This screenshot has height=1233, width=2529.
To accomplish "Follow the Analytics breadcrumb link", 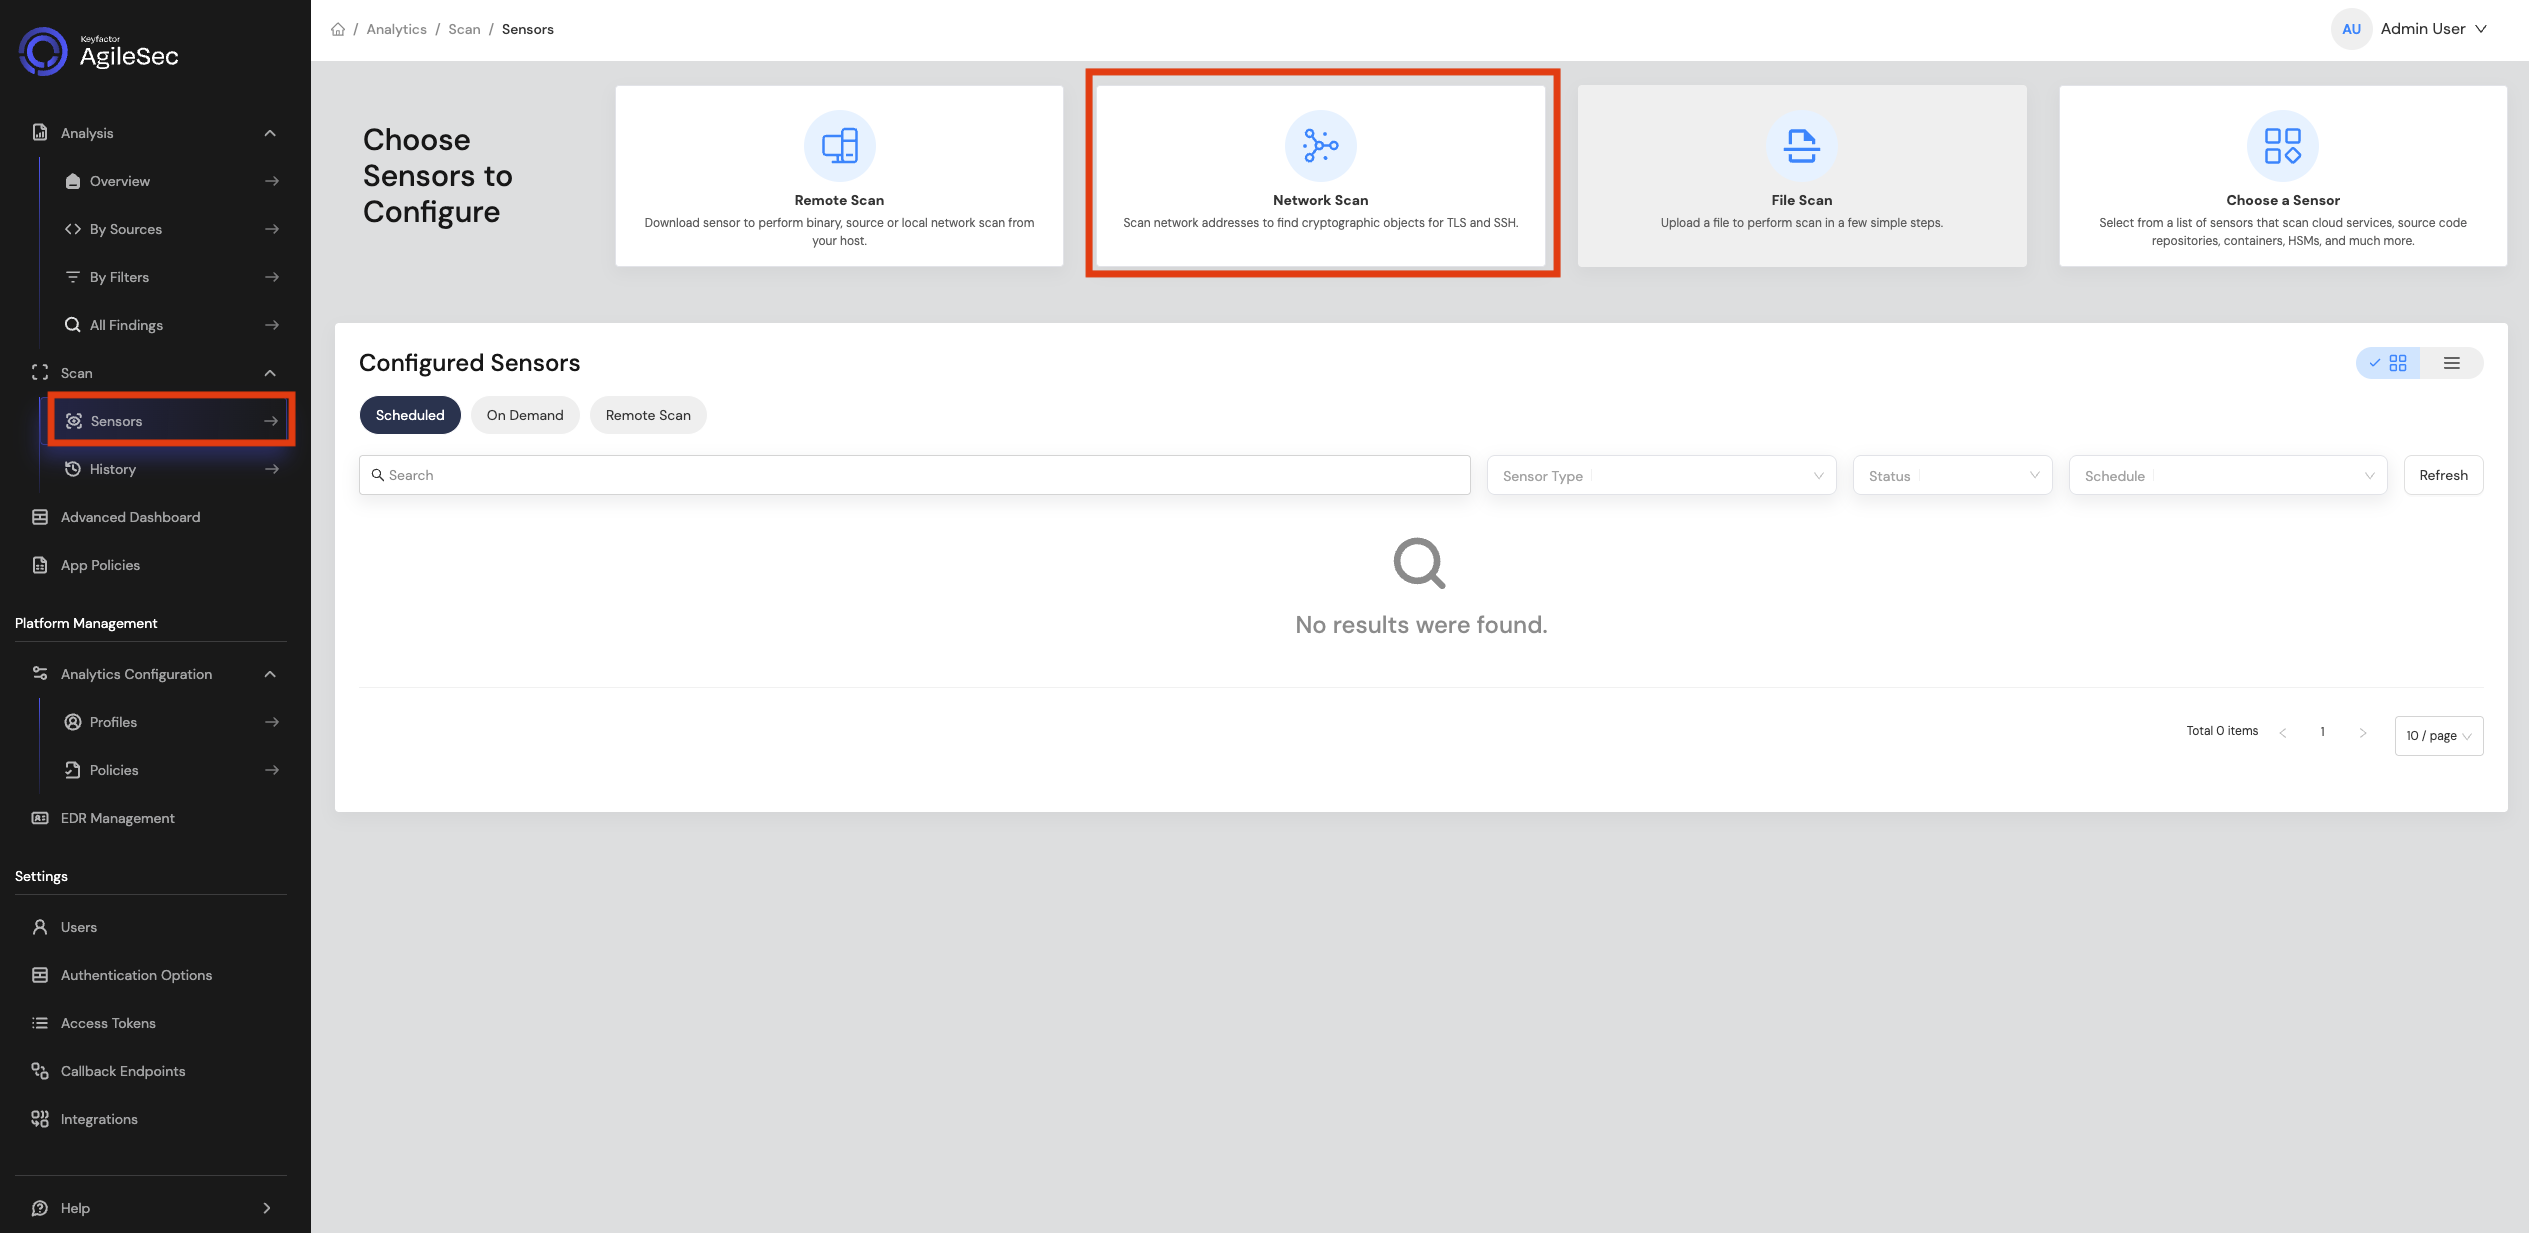I will coord(396,29).
